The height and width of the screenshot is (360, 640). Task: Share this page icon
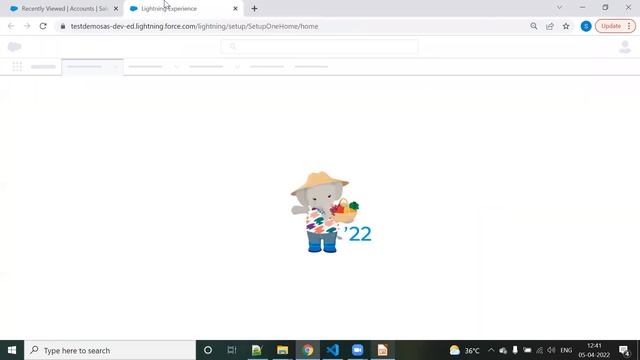coord(550,26)
